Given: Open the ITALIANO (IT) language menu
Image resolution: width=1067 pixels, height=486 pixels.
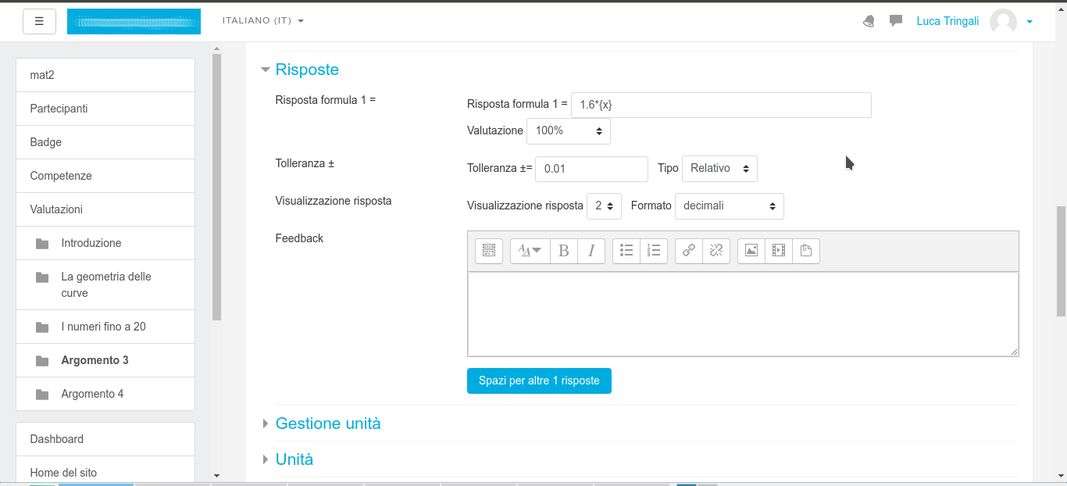Looking at the screenshot, I should pyautogui.click(x=263, y=20).
